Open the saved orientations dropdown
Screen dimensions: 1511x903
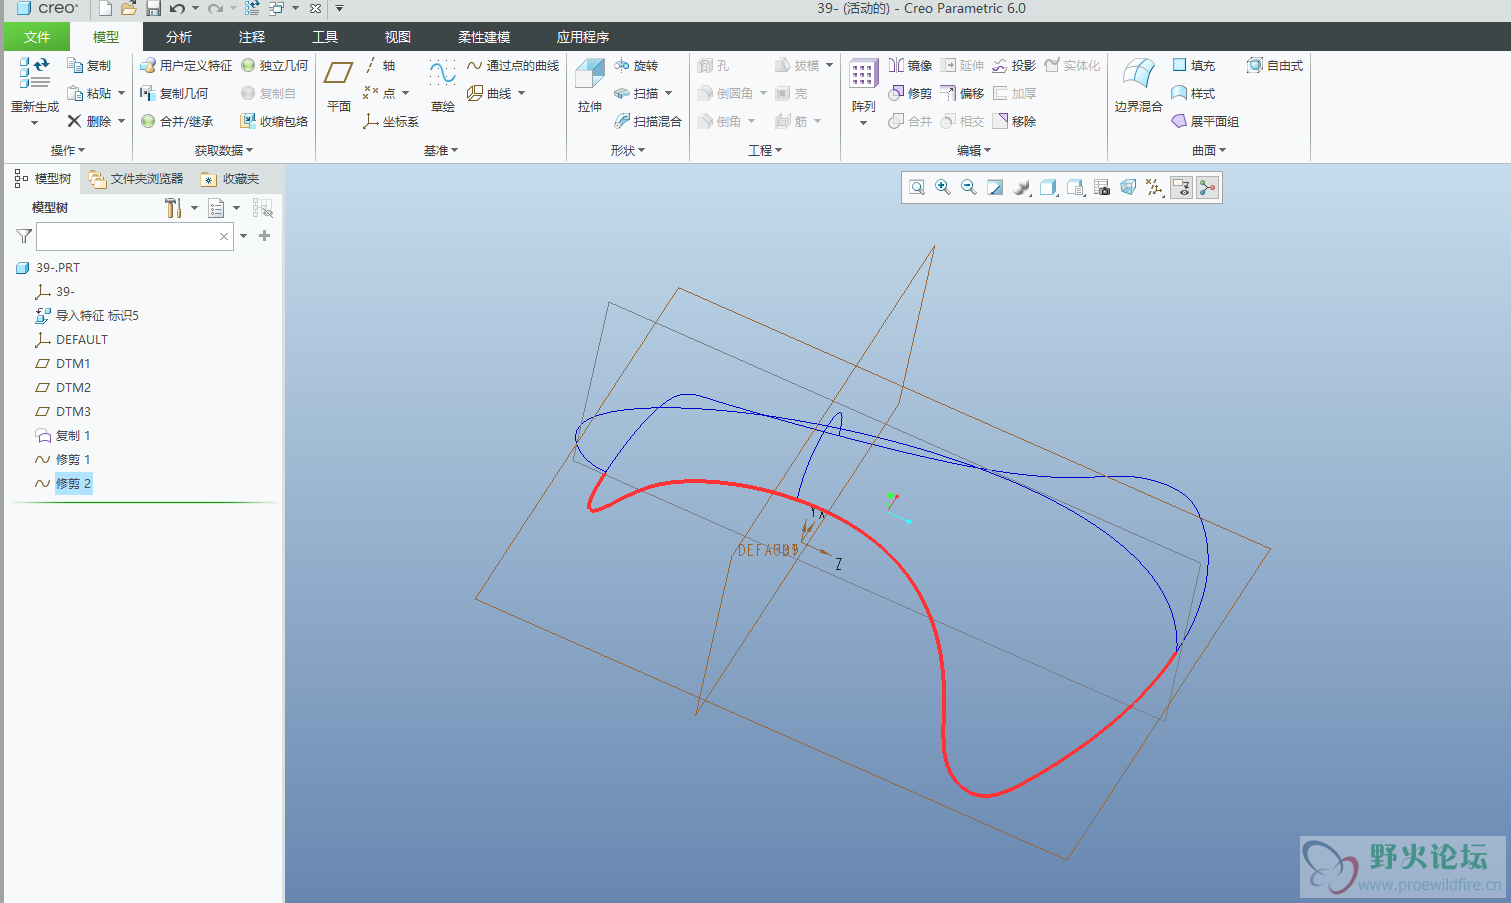(1075, 187)
